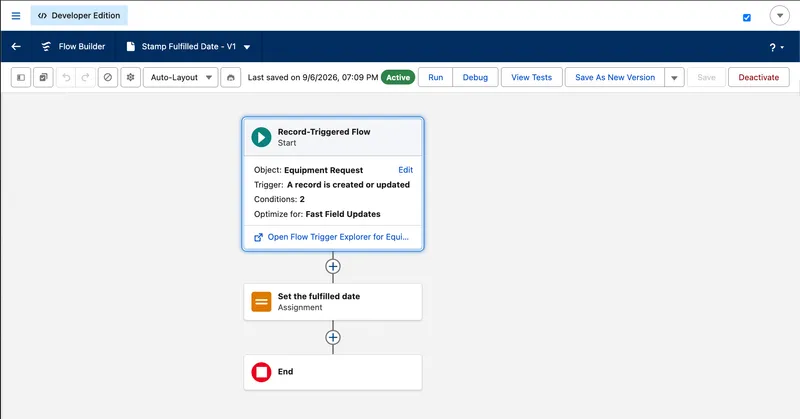Go back using the left arrow

click(x=16, y=46)
